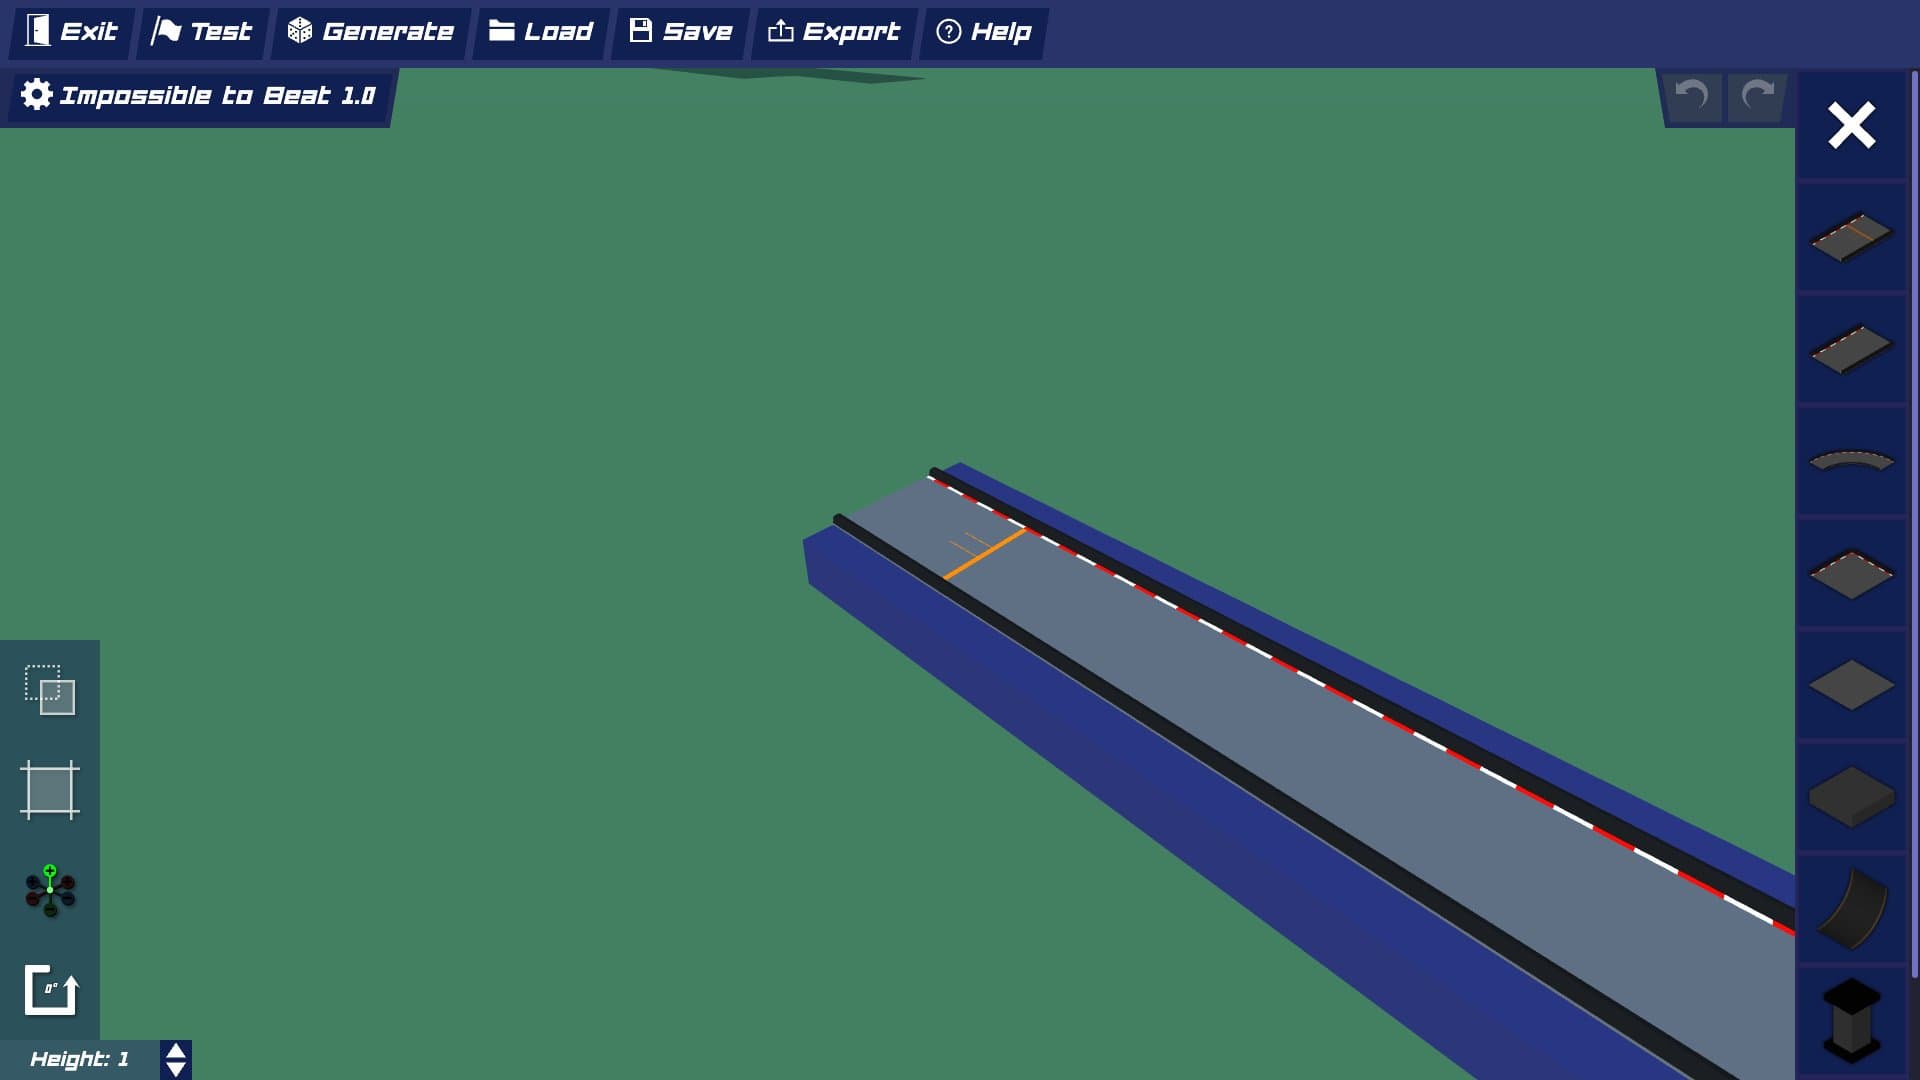This screenshot has width=1920, height=1080.
Task: Toggle the copy selection tool
Action: (50, 690)
